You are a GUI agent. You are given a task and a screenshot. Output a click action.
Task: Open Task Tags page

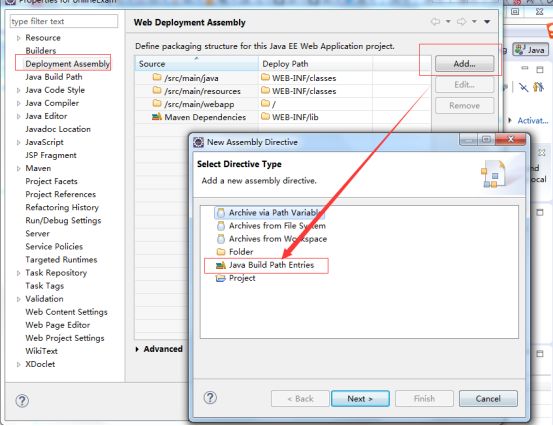[x=44, y=286]
